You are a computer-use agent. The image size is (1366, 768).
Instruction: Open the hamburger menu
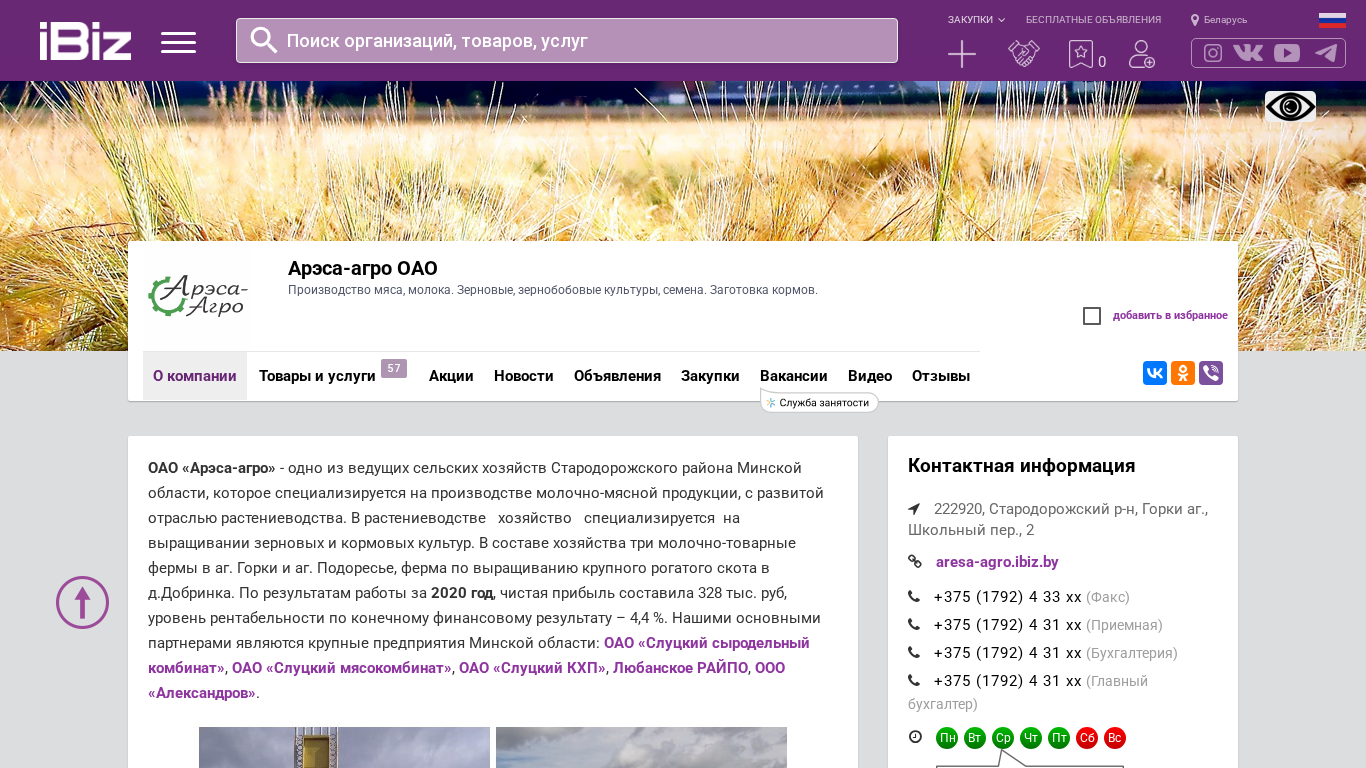point(178,42)
